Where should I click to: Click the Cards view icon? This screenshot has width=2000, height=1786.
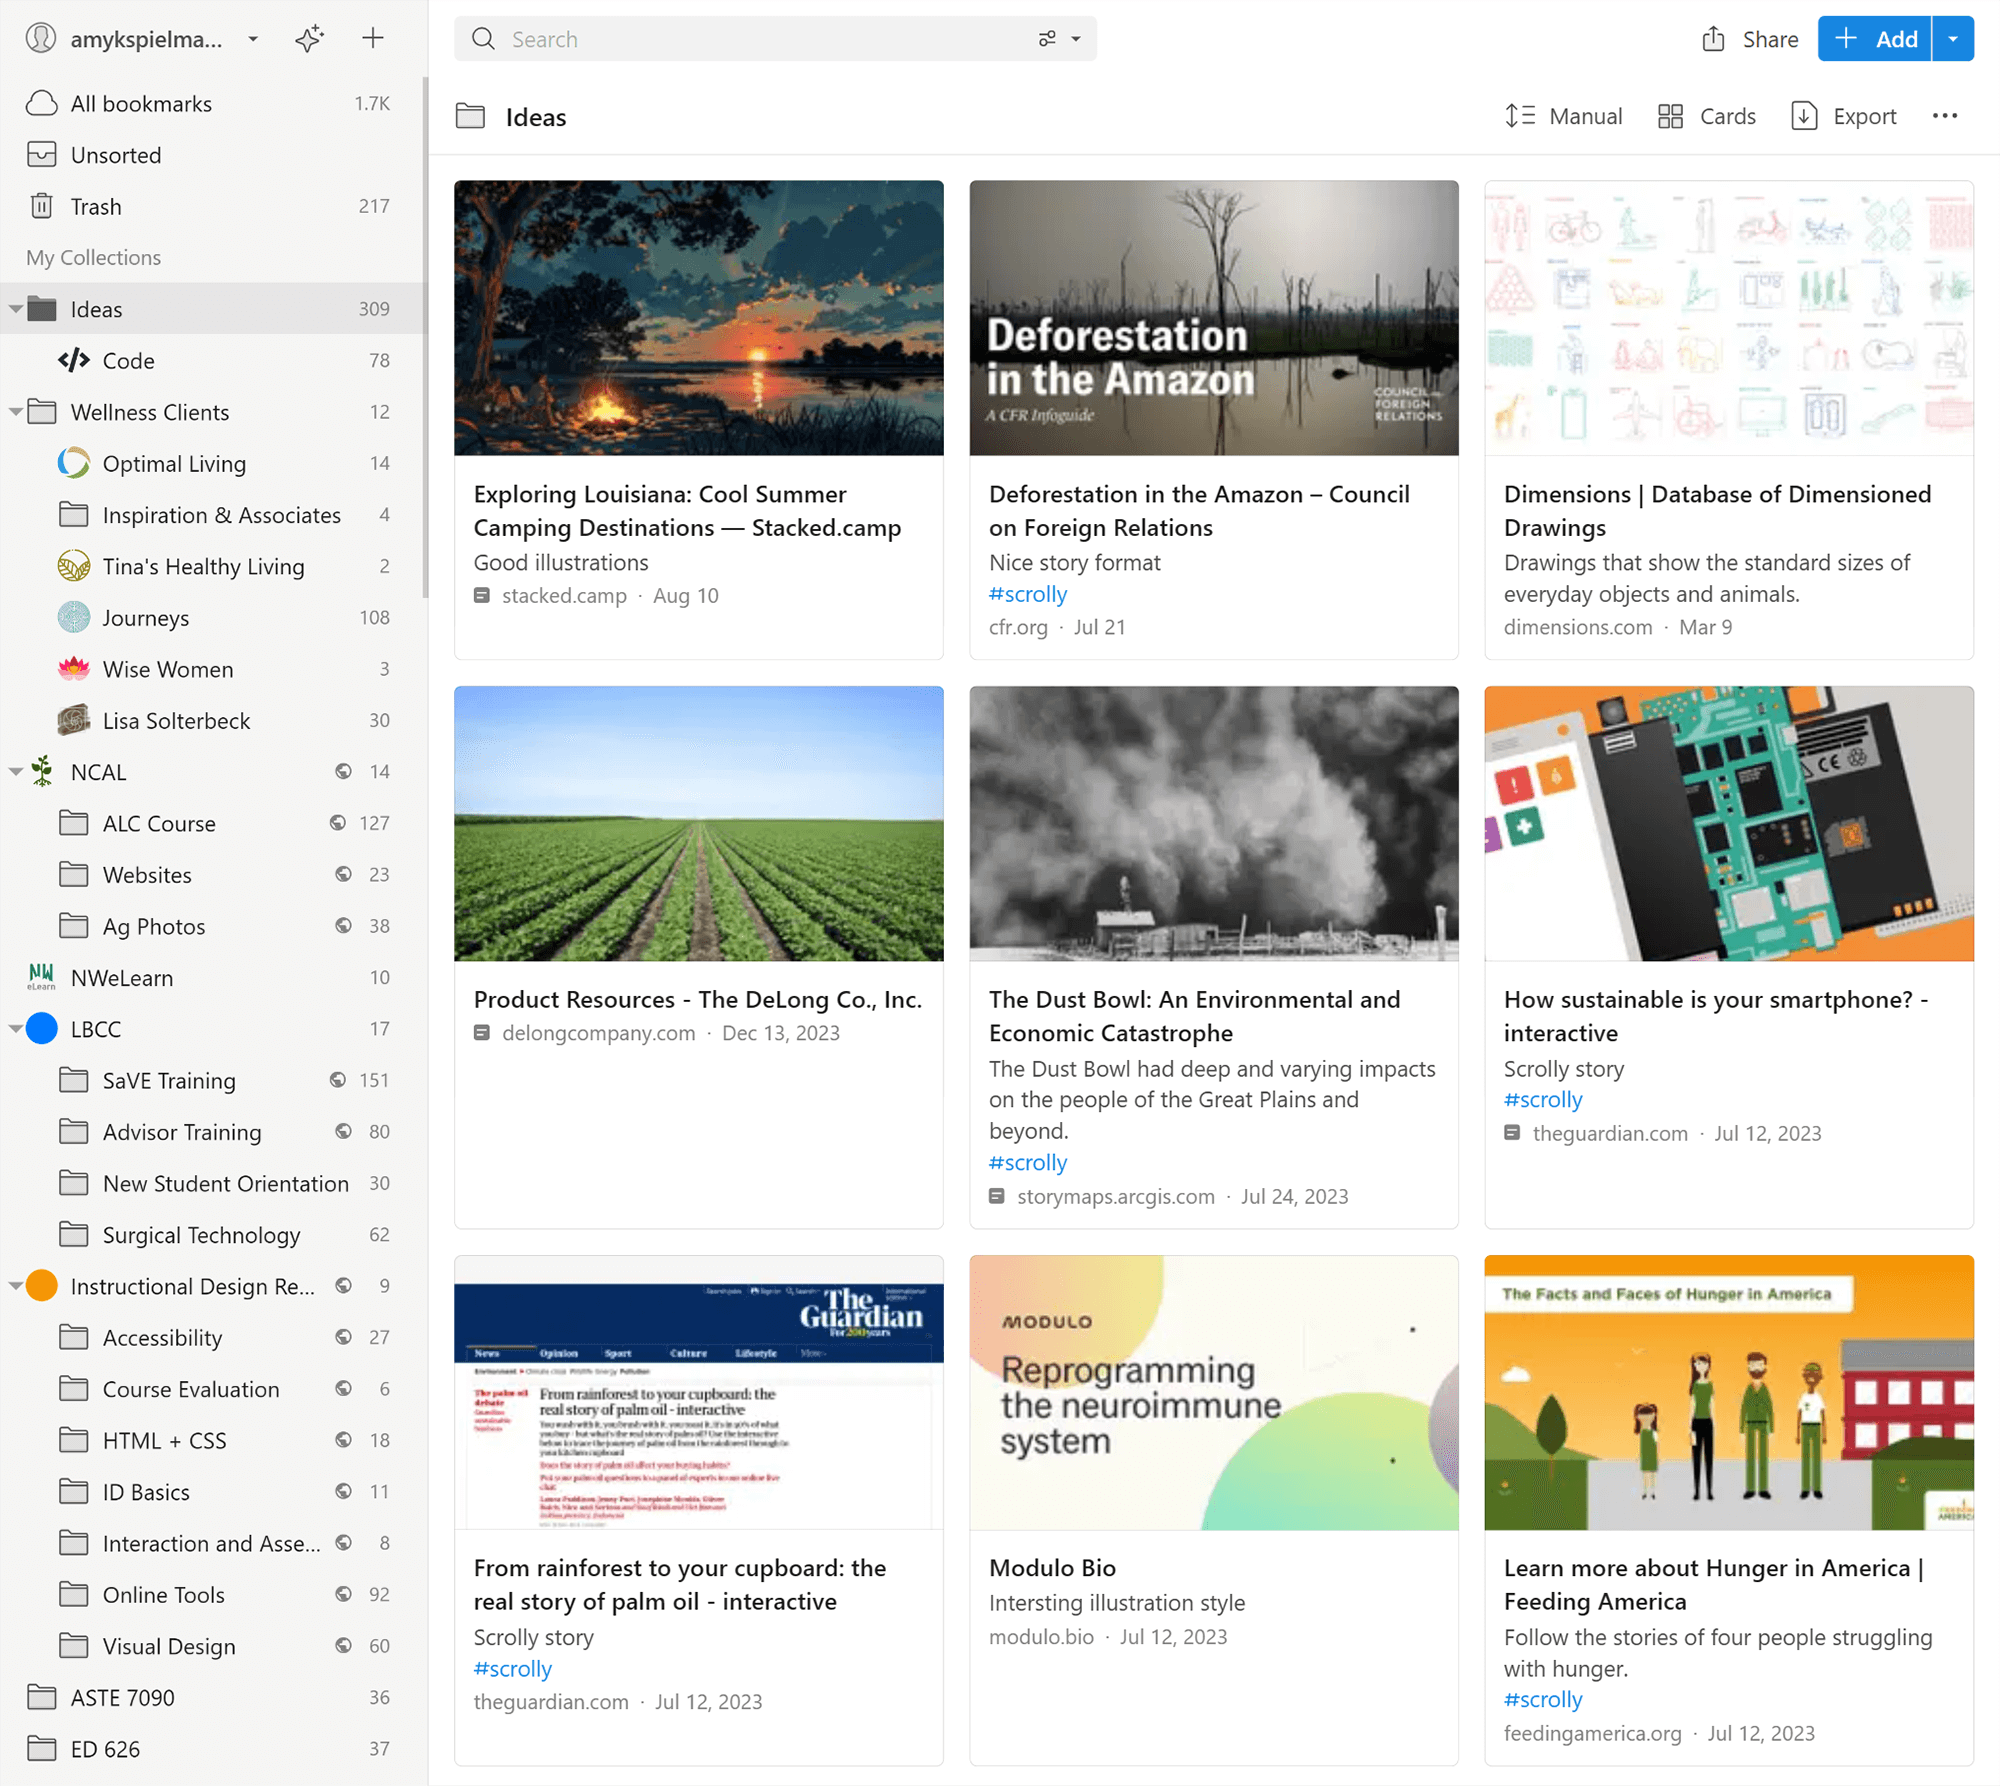[x=1671, y=117]
